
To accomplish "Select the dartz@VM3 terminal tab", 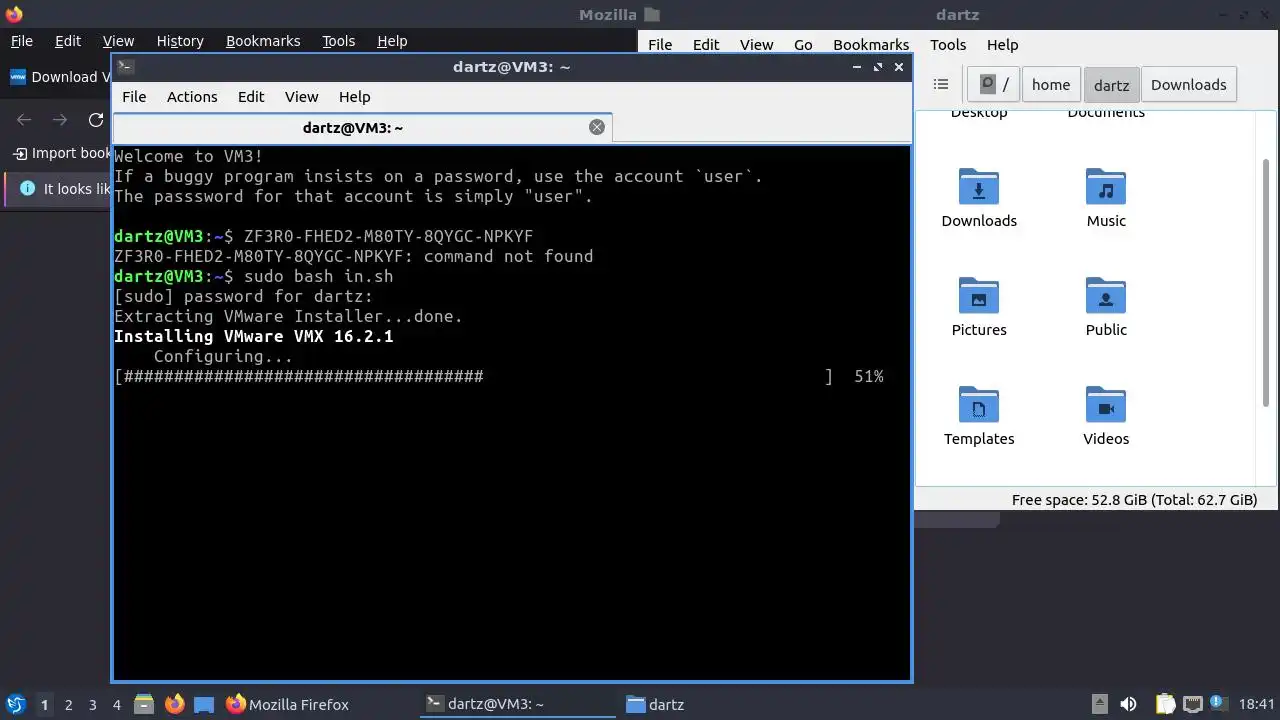I will pos(362,128).
